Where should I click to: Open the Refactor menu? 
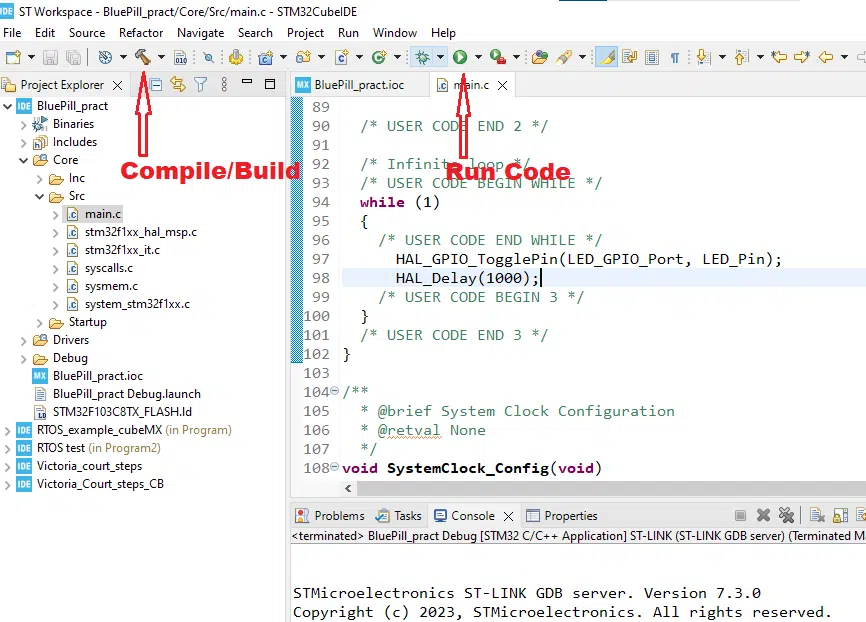[141, 33]
